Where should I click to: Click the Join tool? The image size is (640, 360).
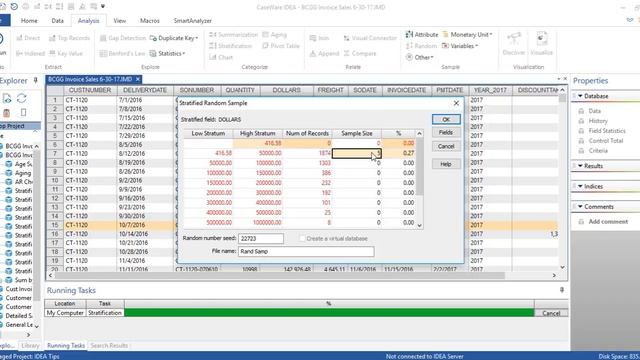coord(319,38)
